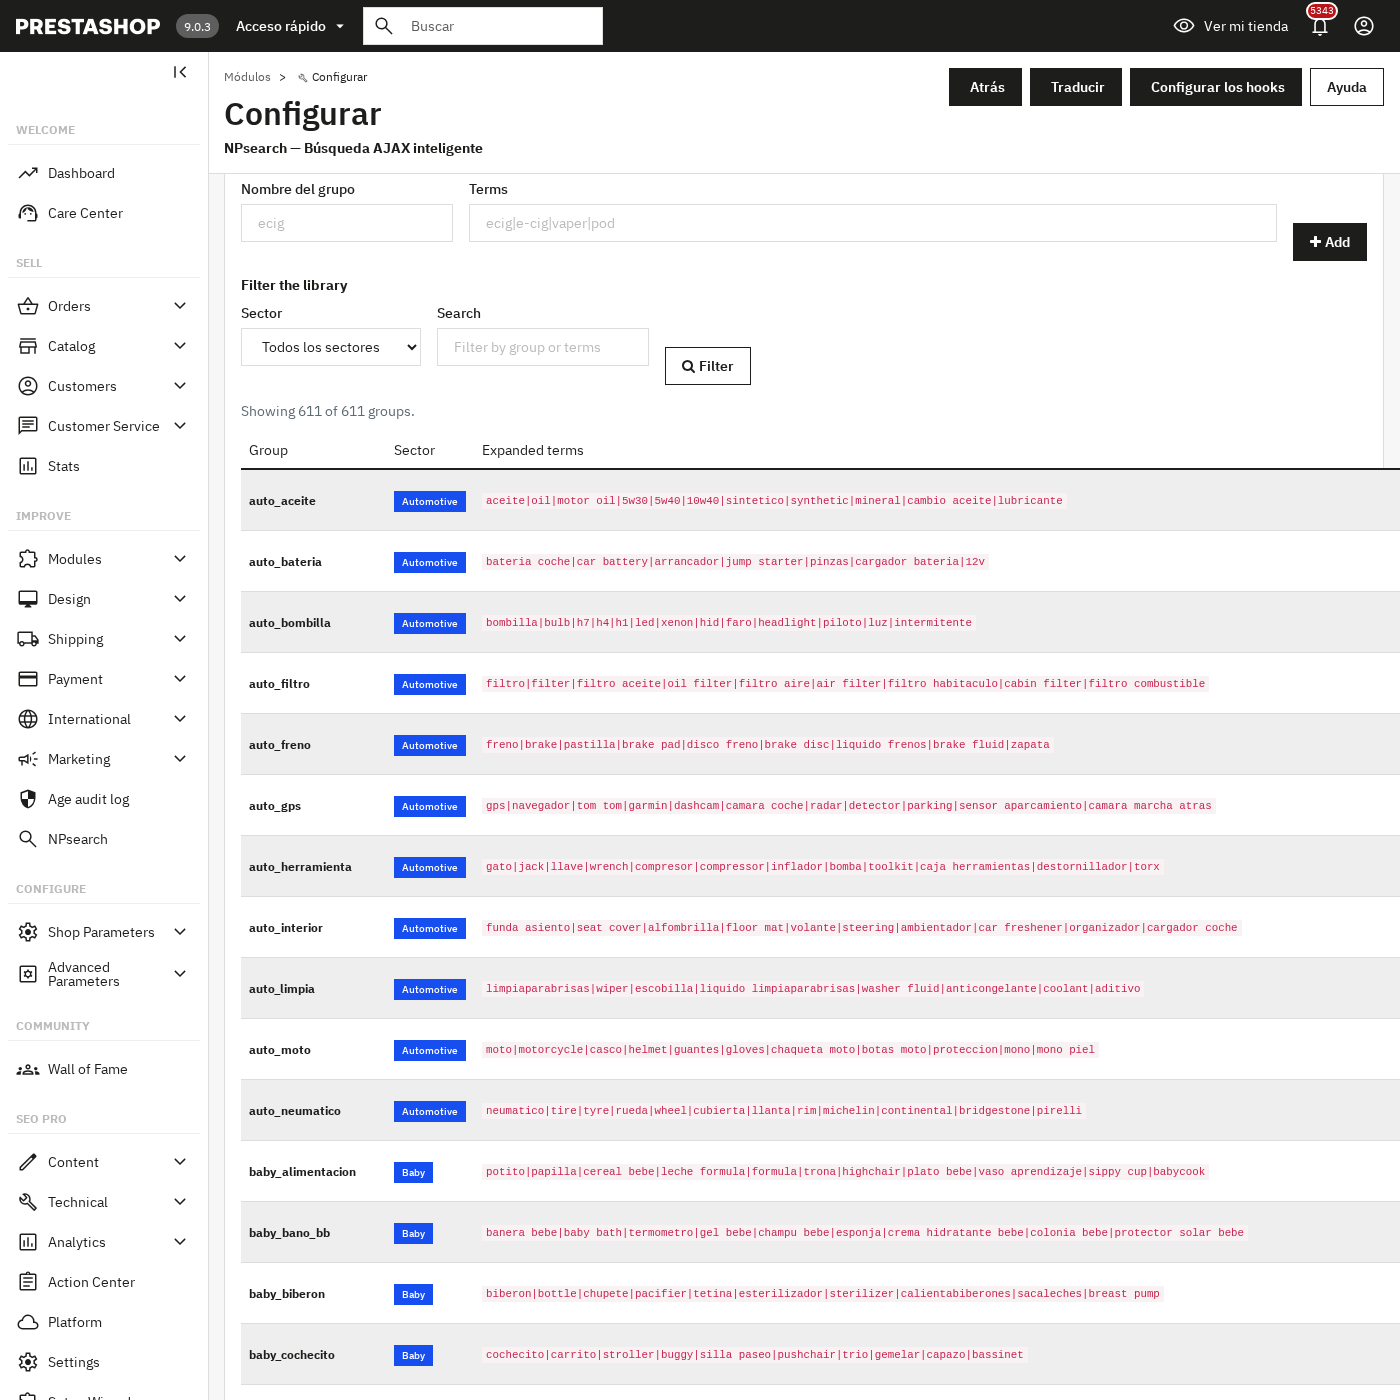The height and width of the screenshot is (1400, 1400).
Task: Expand the Marketing menu chevron
Action: pyautogui.click(x=180, y=759)
